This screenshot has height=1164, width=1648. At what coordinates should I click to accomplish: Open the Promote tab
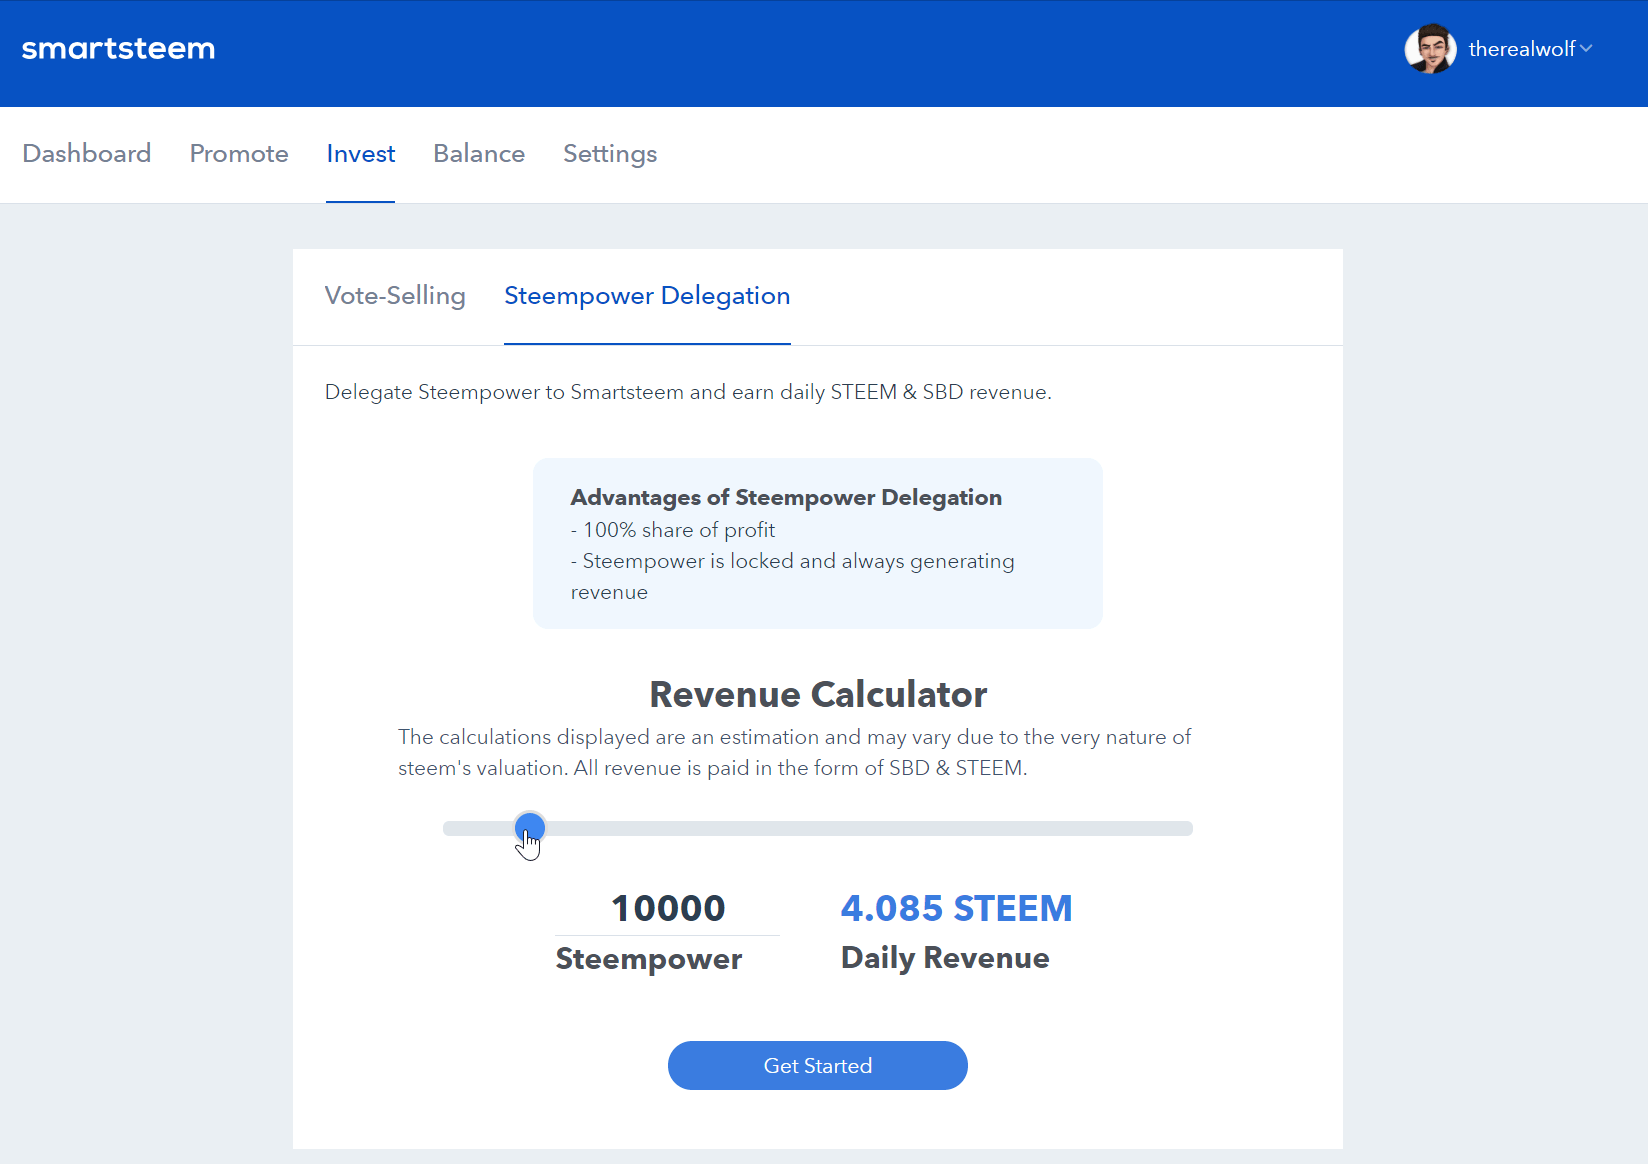[239, 153]
